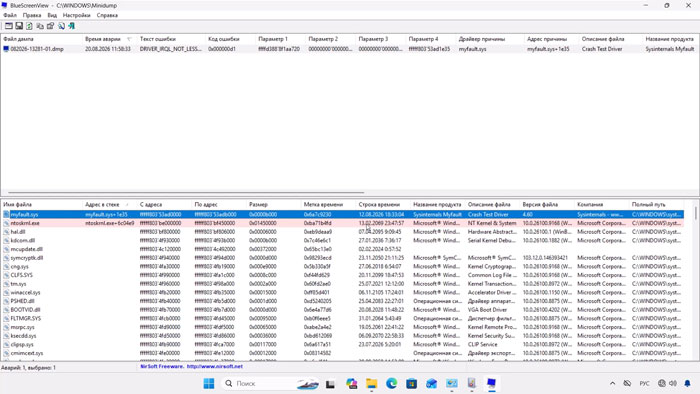
Task: Select the BOOTVID.dll driver row
Action: (342, 310)
